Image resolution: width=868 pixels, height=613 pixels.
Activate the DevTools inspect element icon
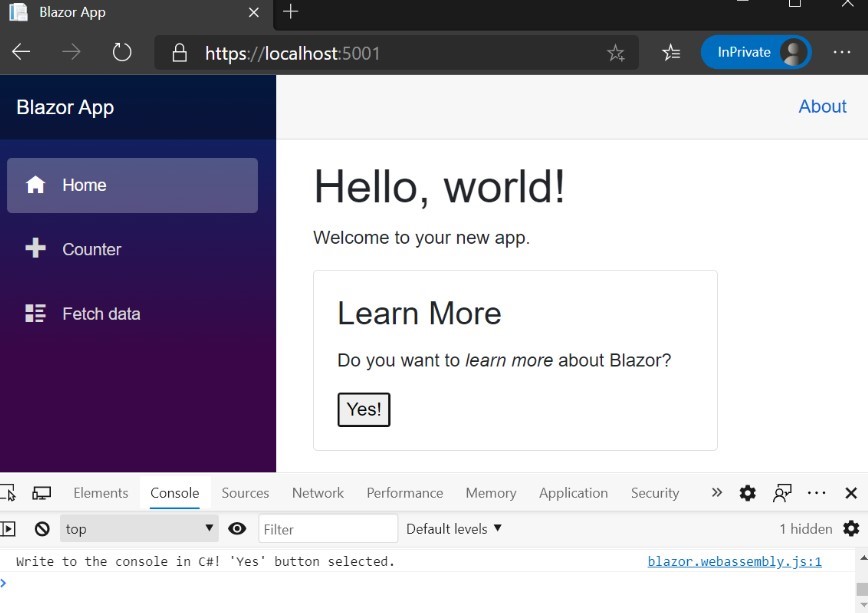pyautogui.click(x=8, y=493)
